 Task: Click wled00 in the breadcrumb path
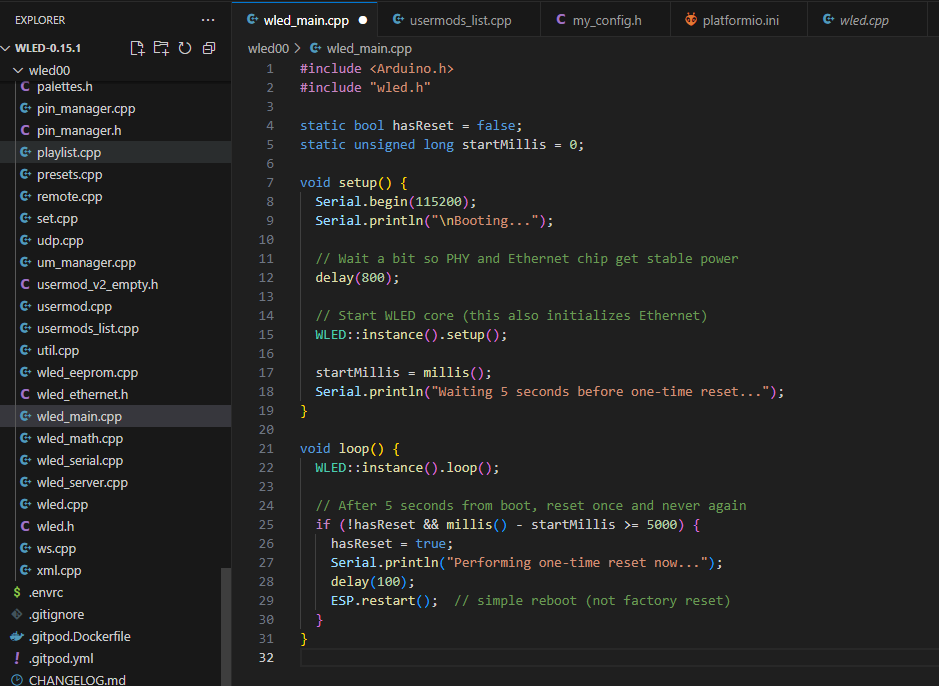pyautogui.click(x=268, y=48)
